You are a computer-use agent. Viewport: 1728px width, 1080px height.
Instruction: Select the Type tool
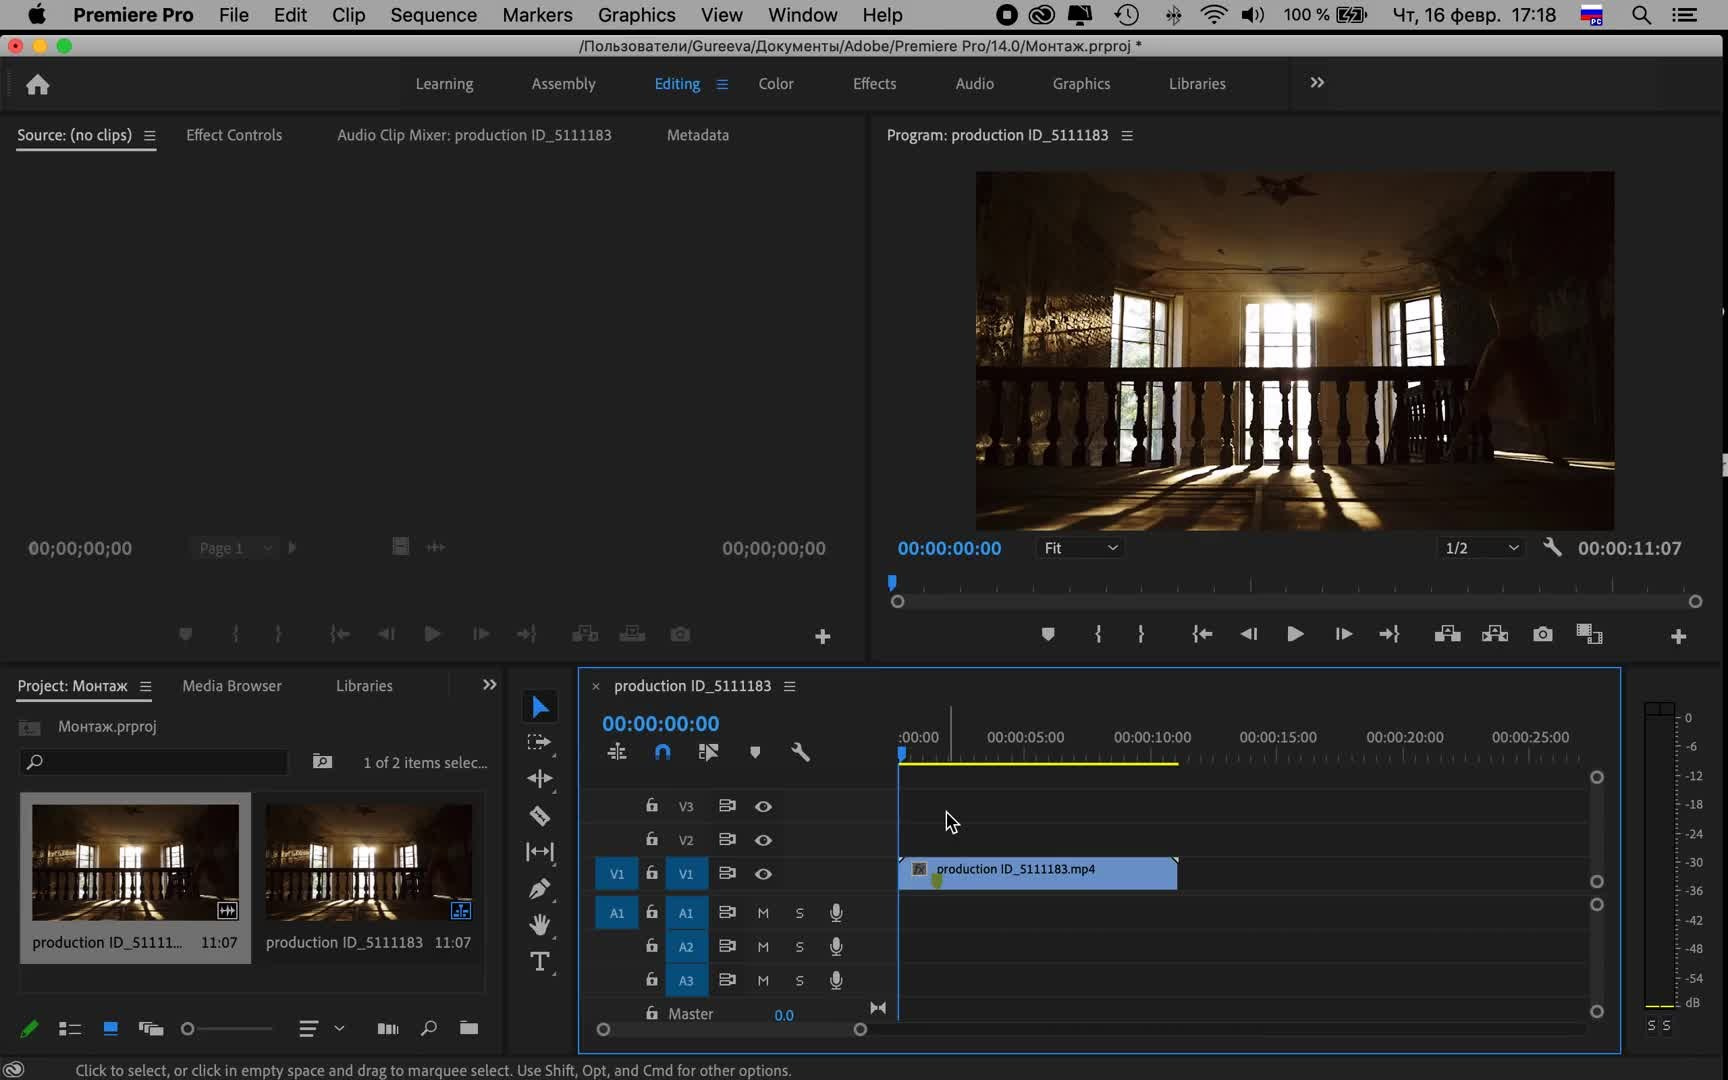tap(540, 962)
